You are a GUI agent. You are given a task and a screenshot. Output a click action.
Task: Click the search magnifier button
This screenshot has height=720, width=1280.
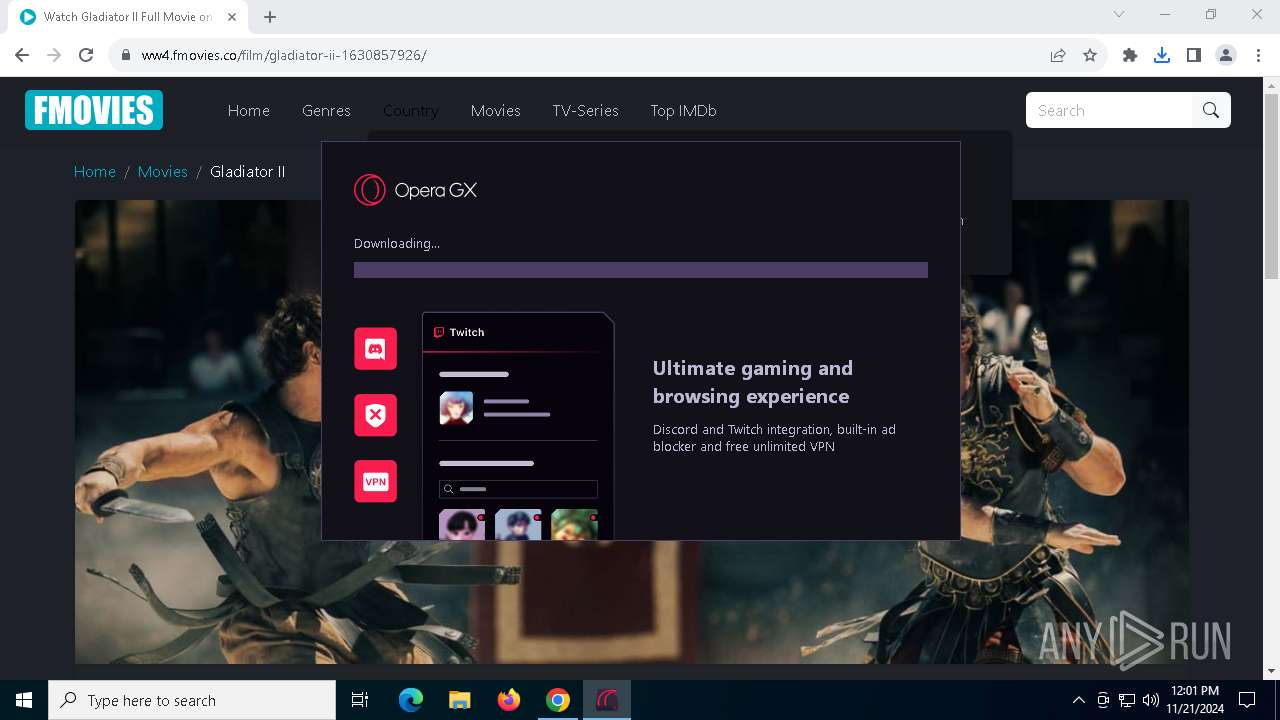1211,110
